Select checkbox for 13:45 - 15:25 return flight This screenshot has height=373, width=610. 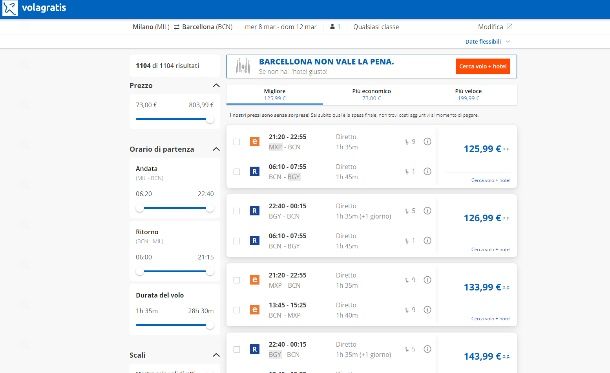tap(237, 310)
